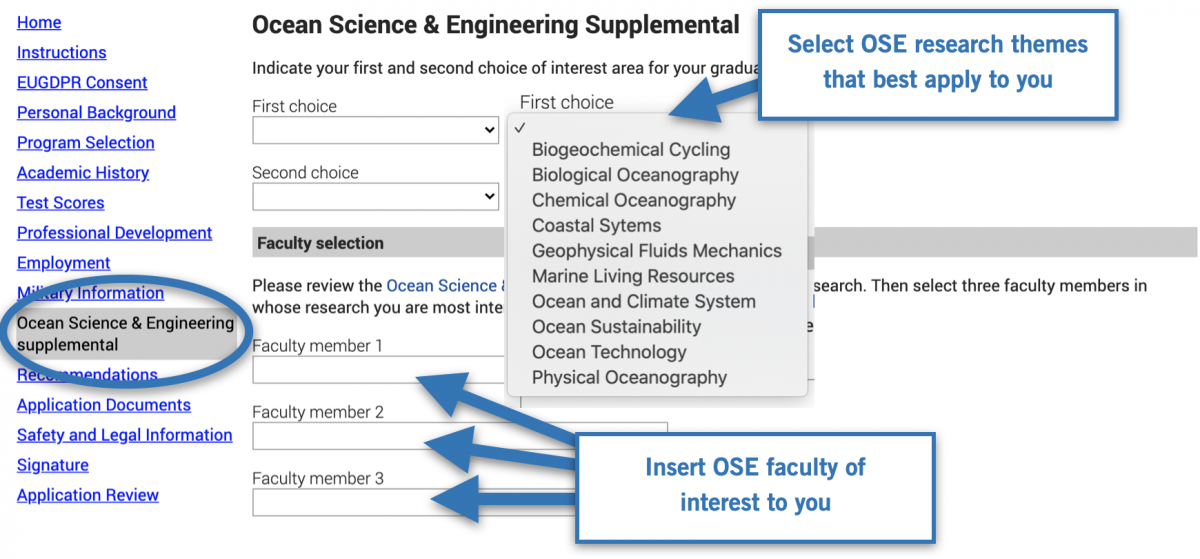Open the Academic History section
This screenshot has height=559, width=1200.
[83, 172]
